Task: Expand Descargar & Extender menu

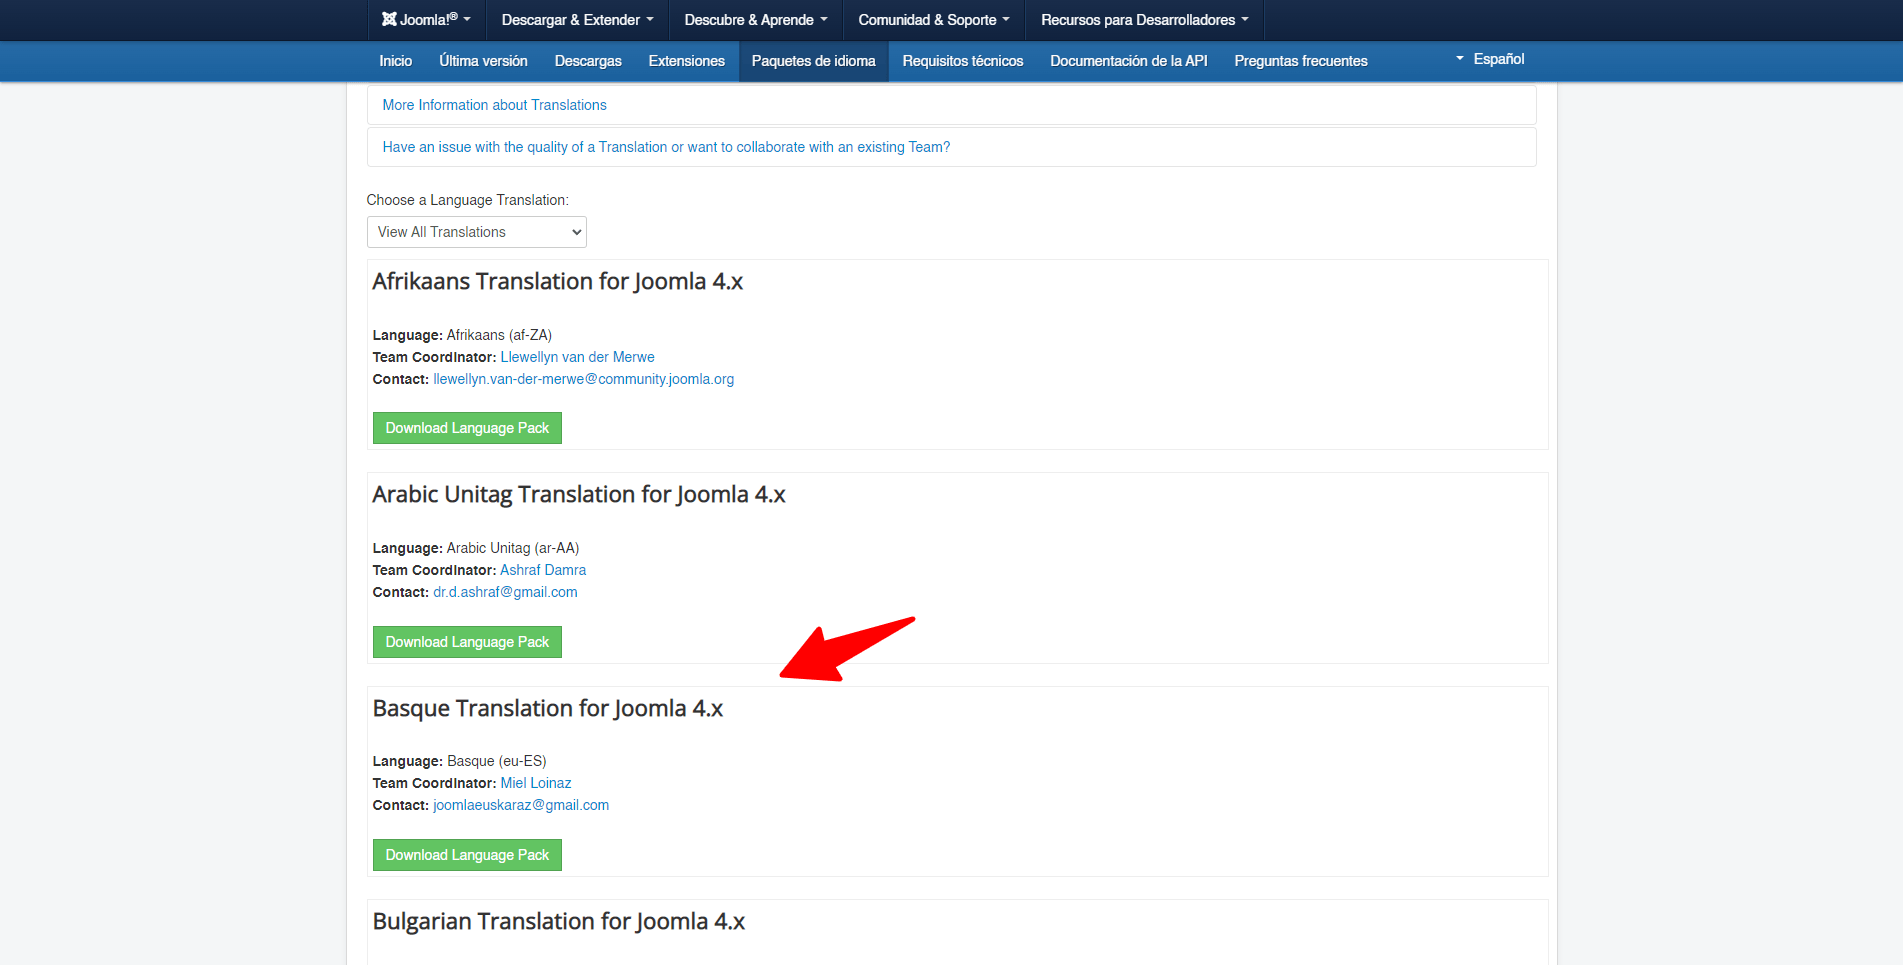Action: [x=577, y=20]
